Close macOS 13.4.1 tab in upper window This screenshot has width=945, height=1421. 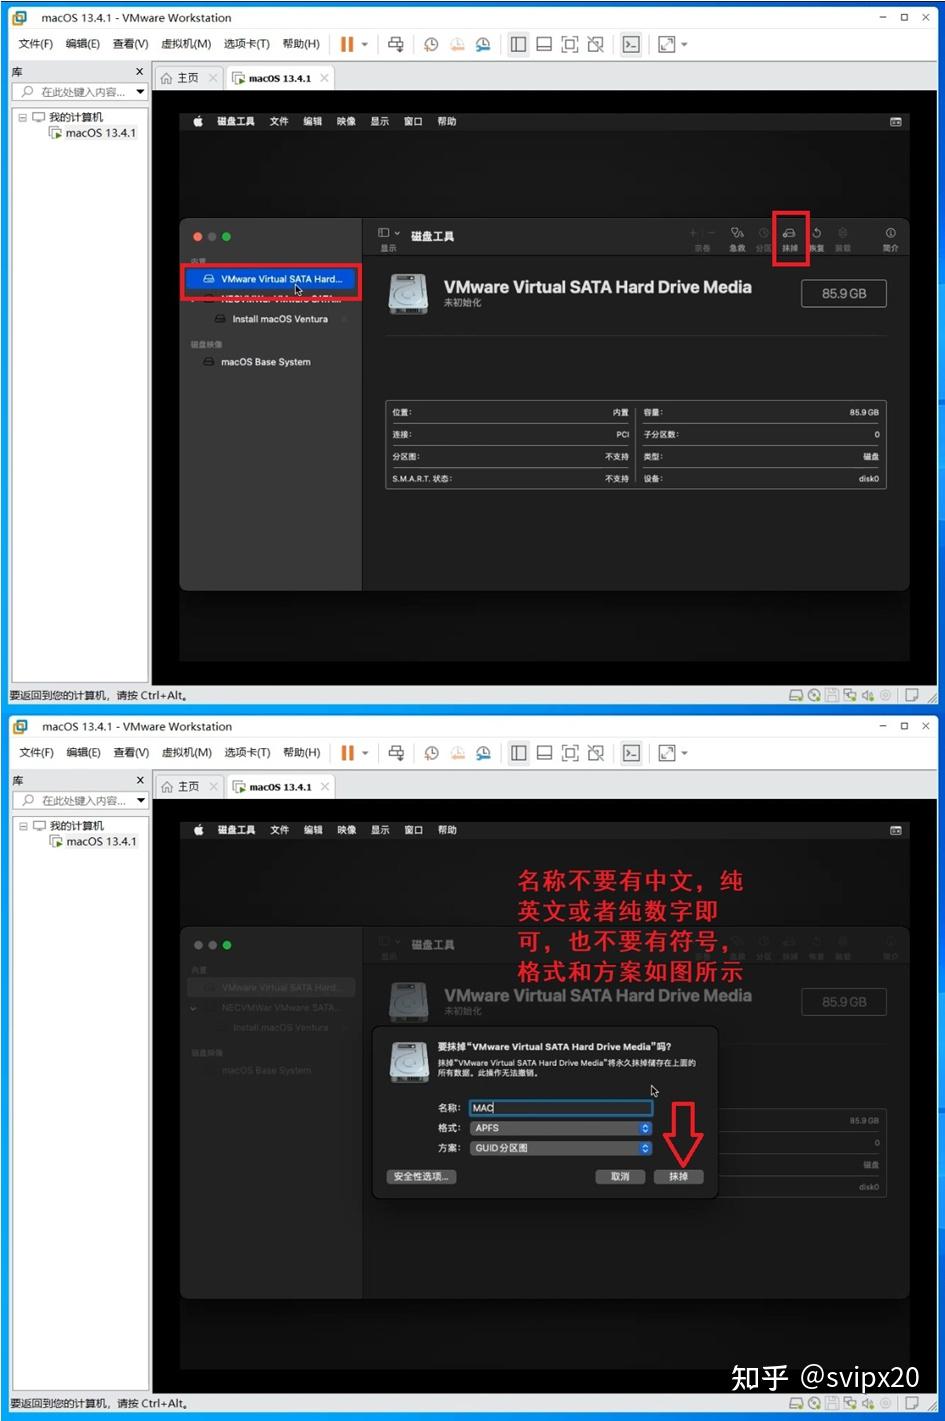[x=324, y=78]
